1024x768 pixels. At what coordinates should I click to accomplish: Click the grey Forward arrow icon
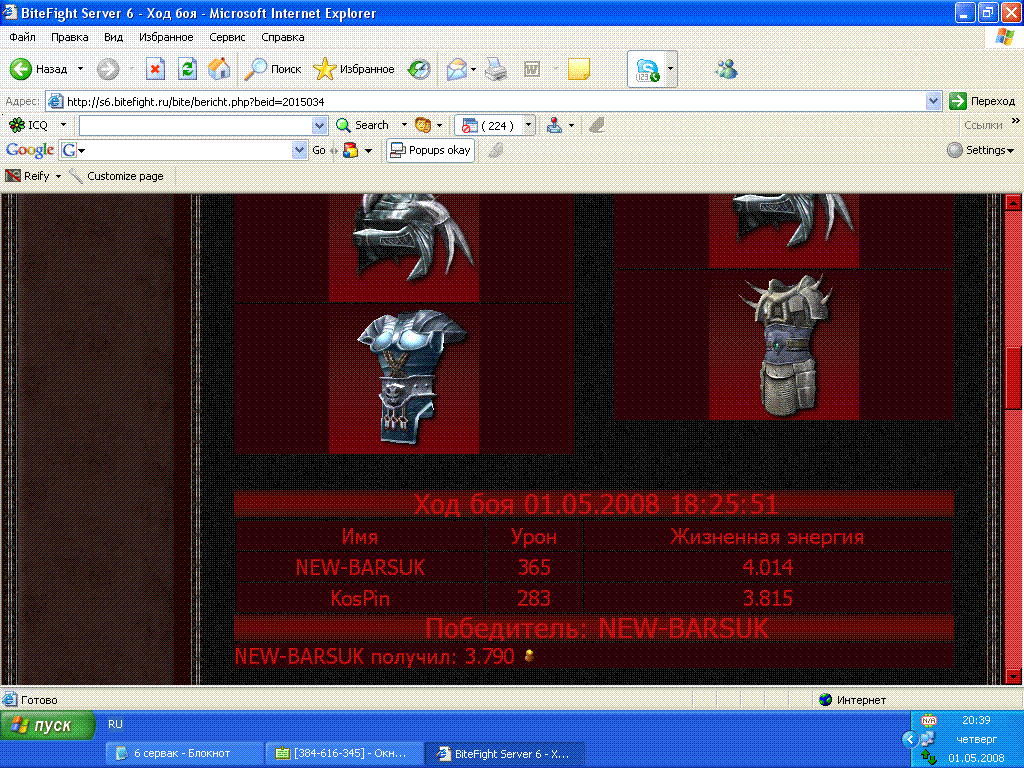coord(108,69)
